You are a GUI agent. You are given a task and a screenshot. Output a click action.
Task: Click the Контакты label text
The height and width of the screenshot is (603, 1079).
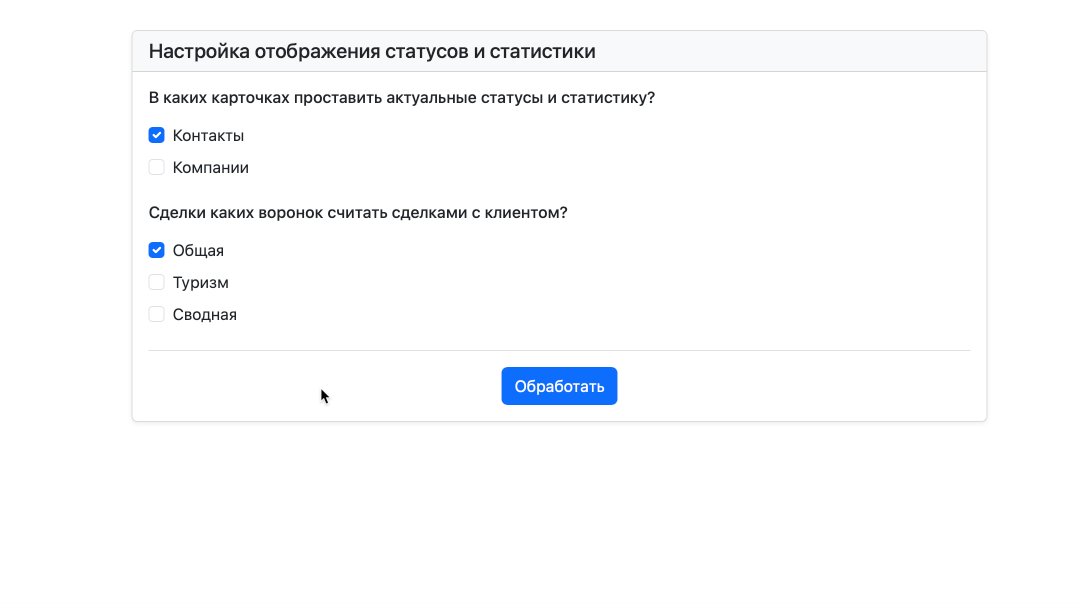[x=208, y=135]
